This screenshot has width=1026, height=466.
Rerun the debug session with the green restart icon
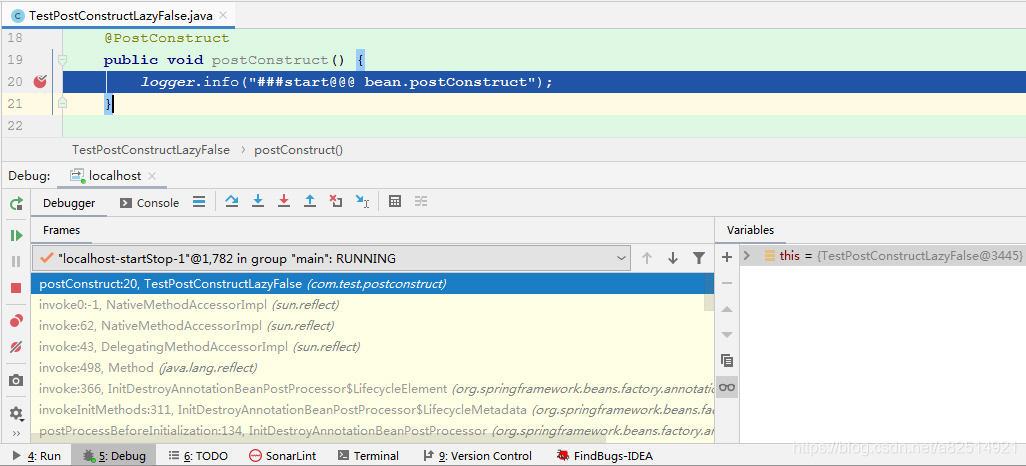[x=16, y=204]
